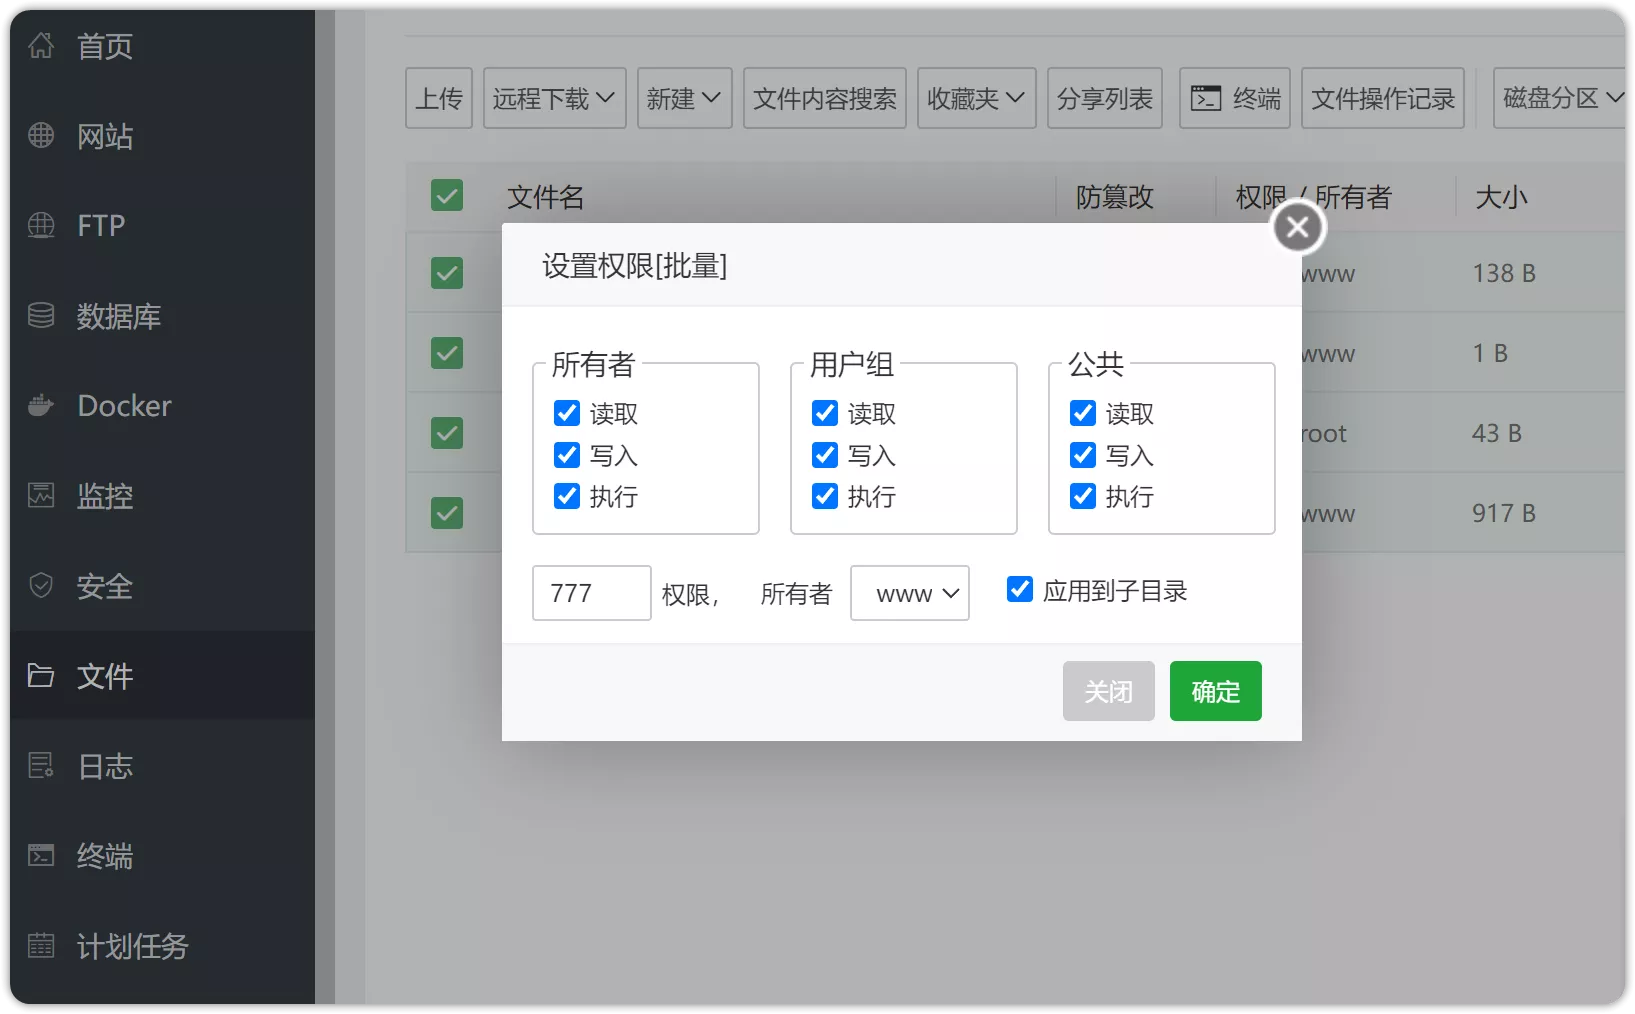
Task: Toggle 应用到子目录 checkbox
Action: coord(1020,590)
